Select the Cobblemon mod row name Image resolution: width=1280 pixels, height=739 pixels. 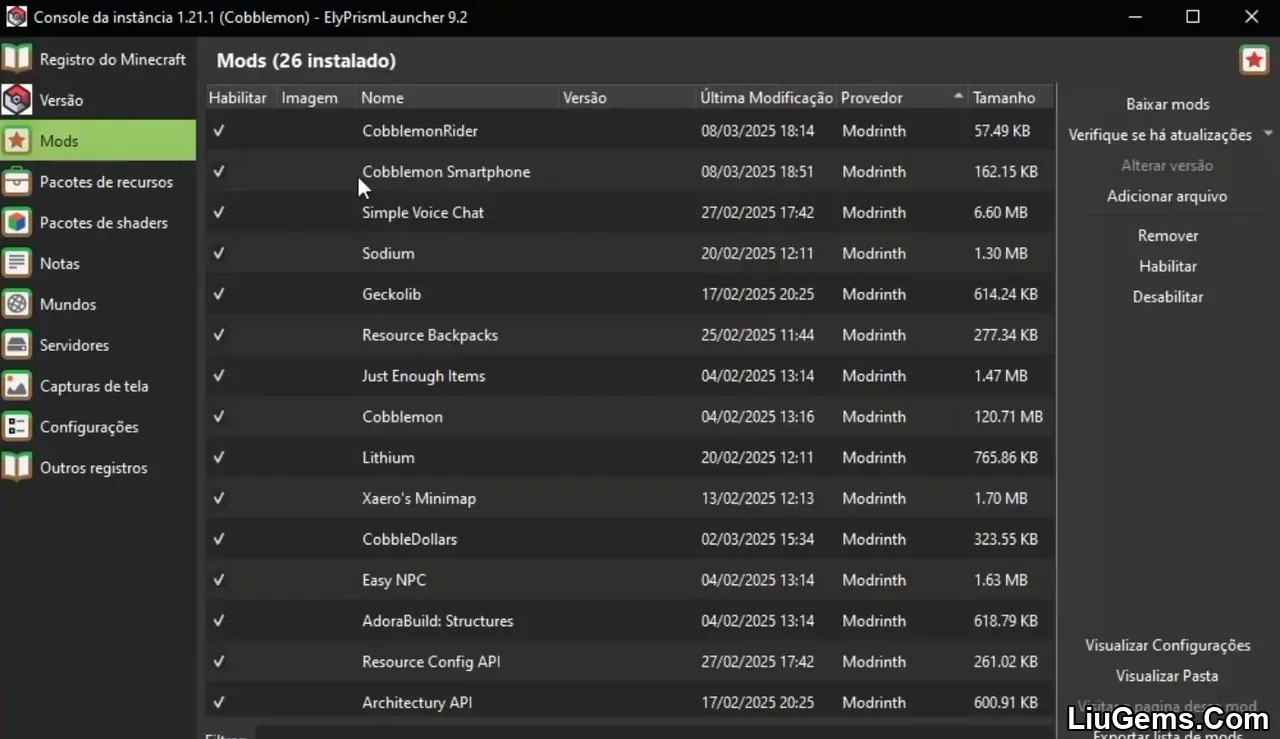[402, 417]
